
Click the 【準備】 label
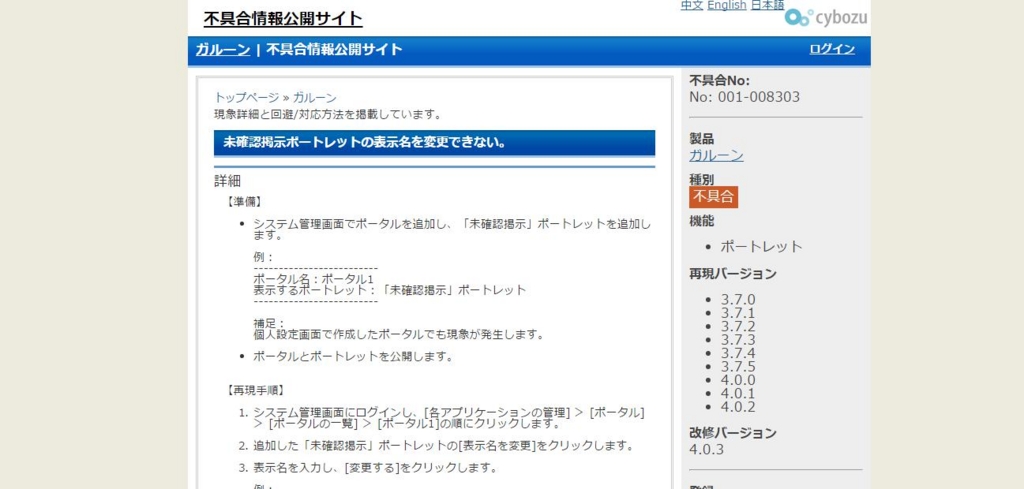pyautogui.click(x=244, y=202)
